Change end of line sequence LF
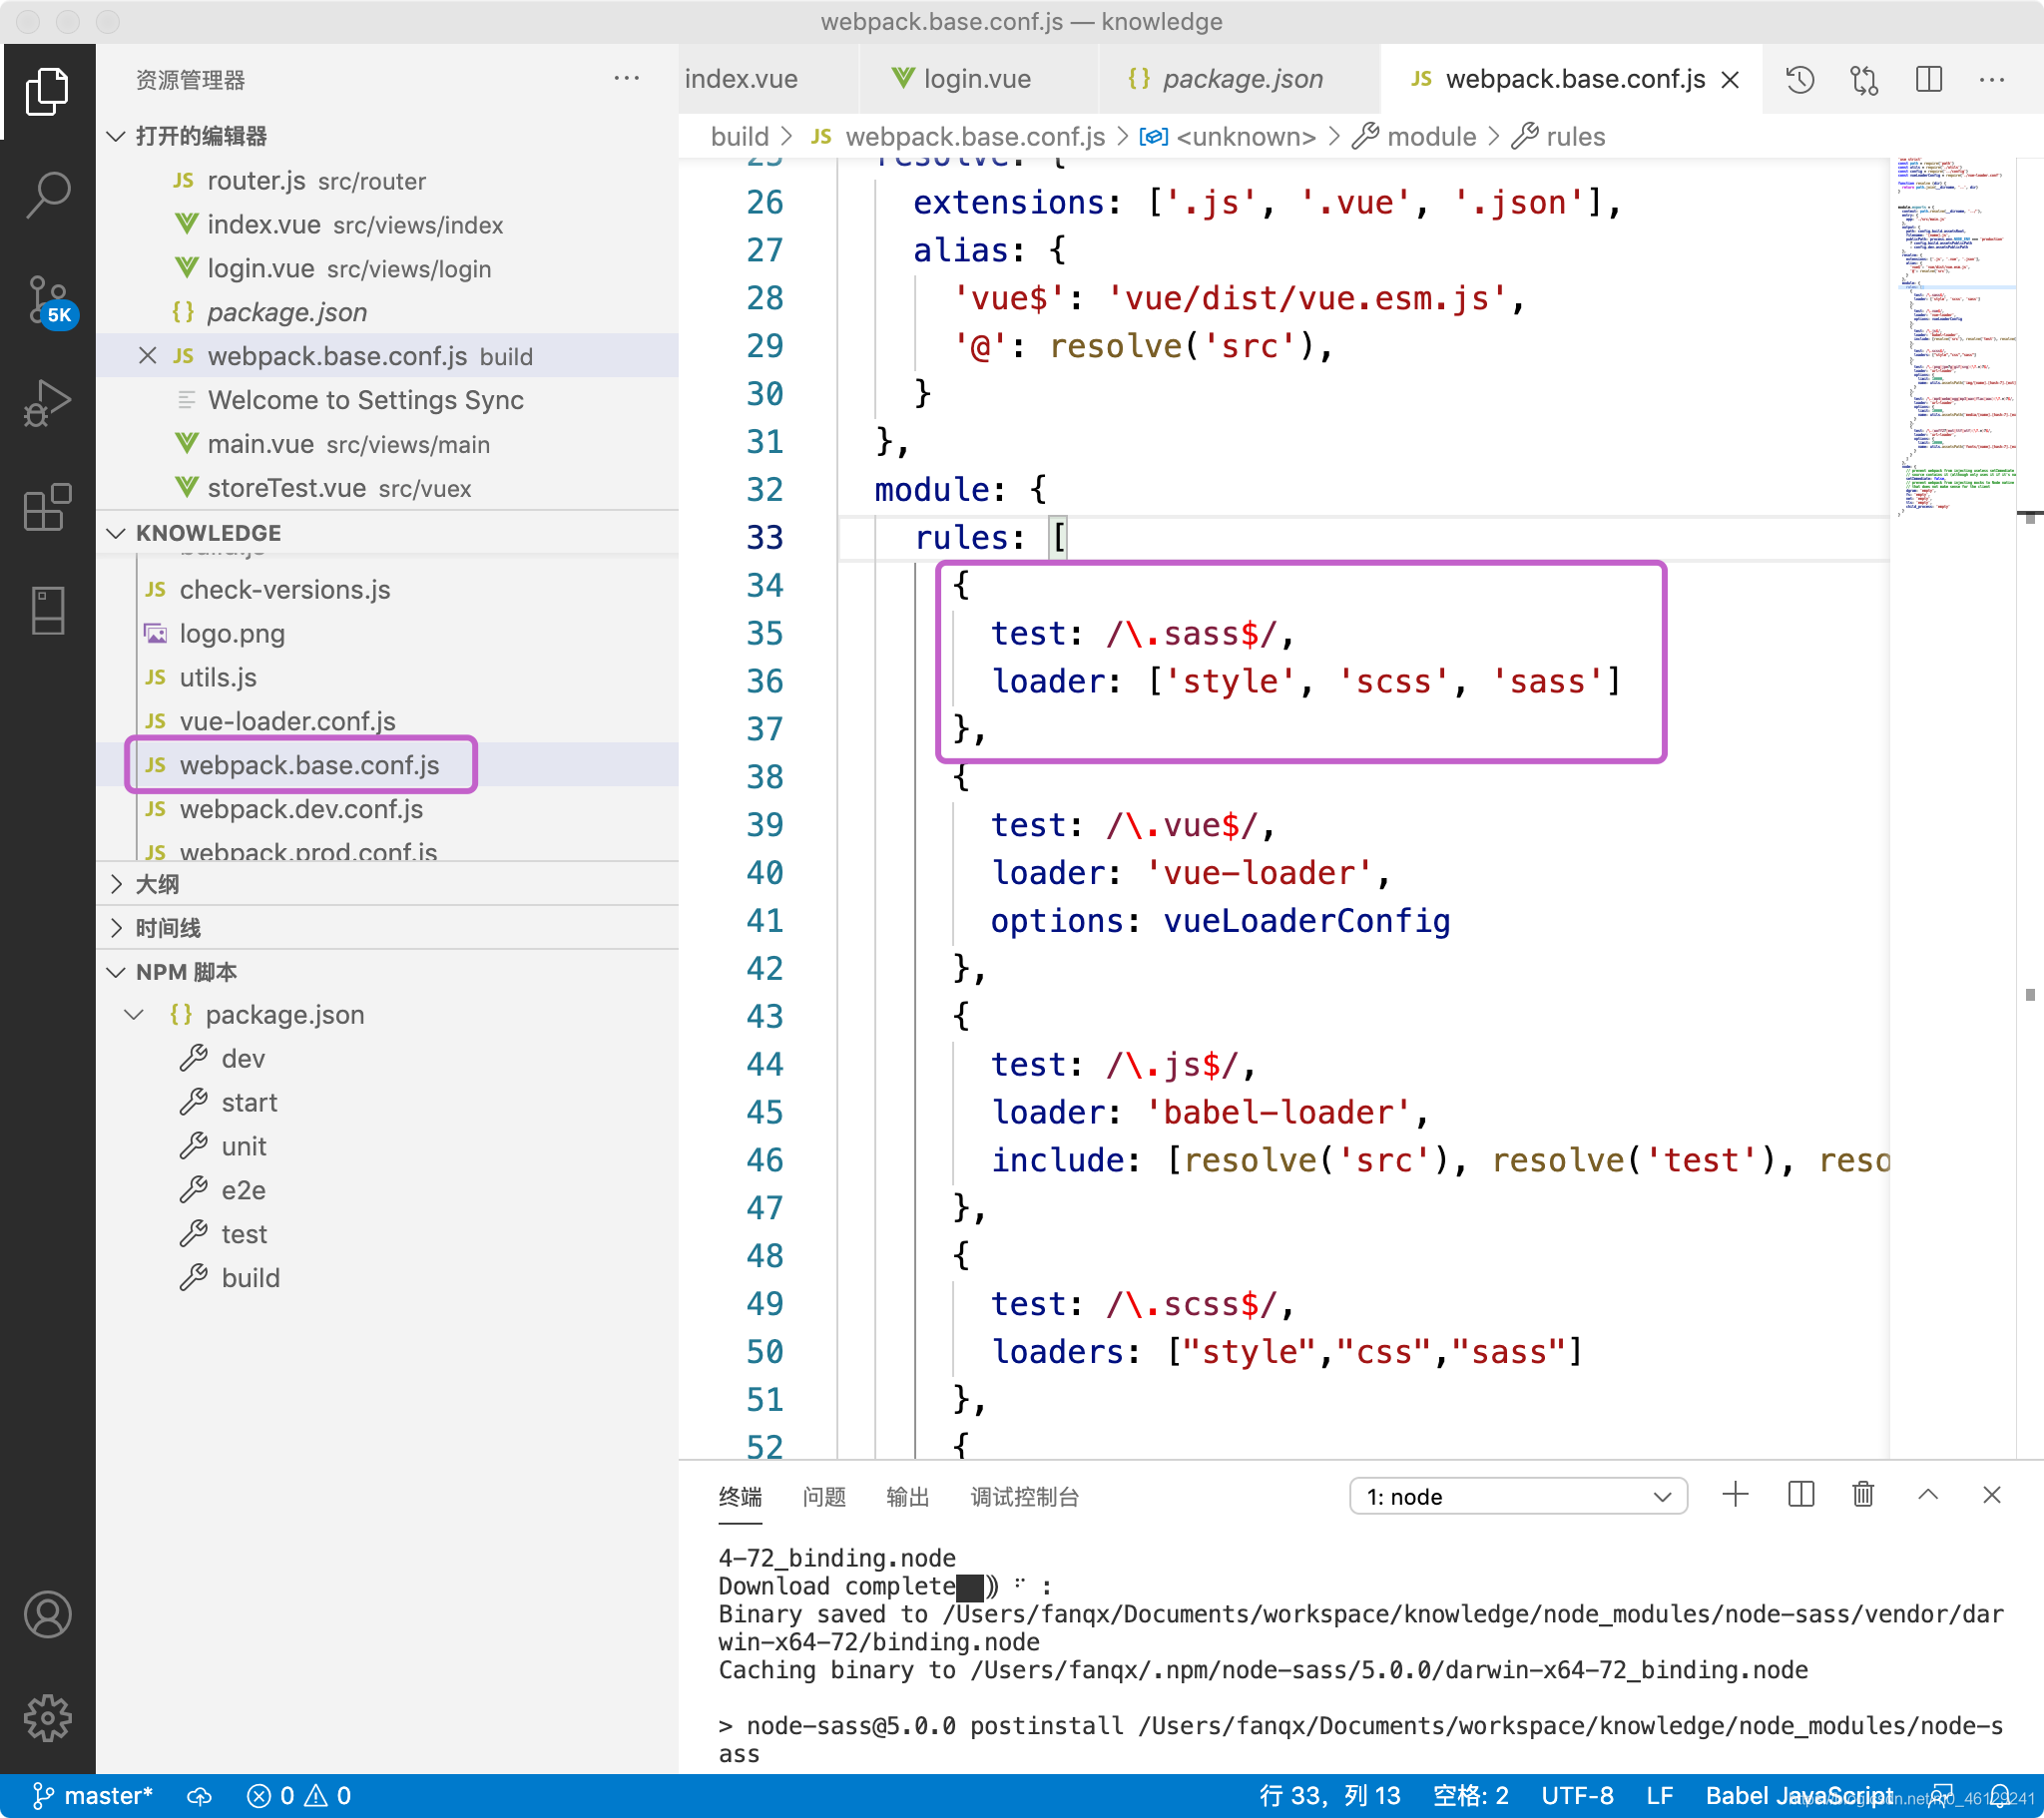 pos(1660,1796)
